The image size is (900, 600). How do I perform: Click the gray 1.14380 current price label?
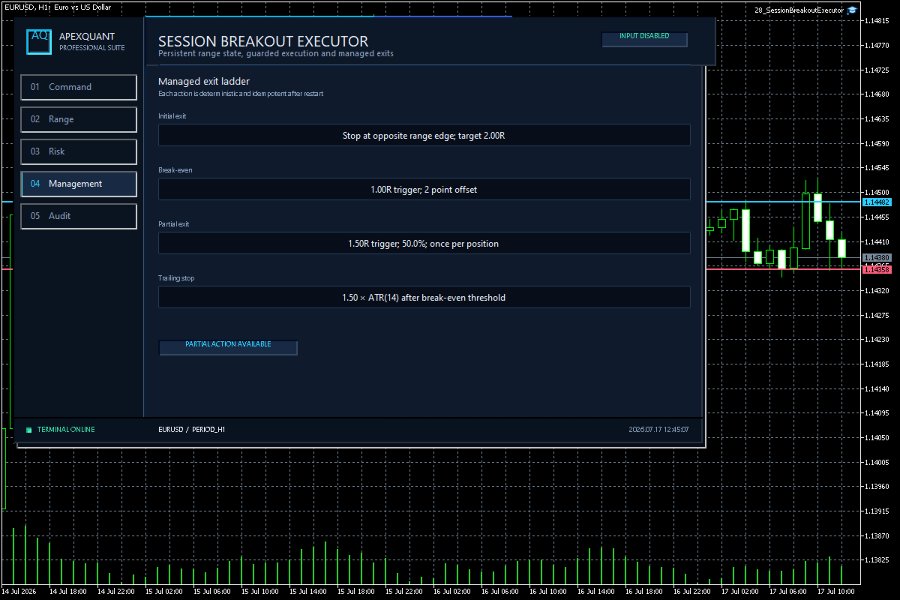click(x=876, y=258)
